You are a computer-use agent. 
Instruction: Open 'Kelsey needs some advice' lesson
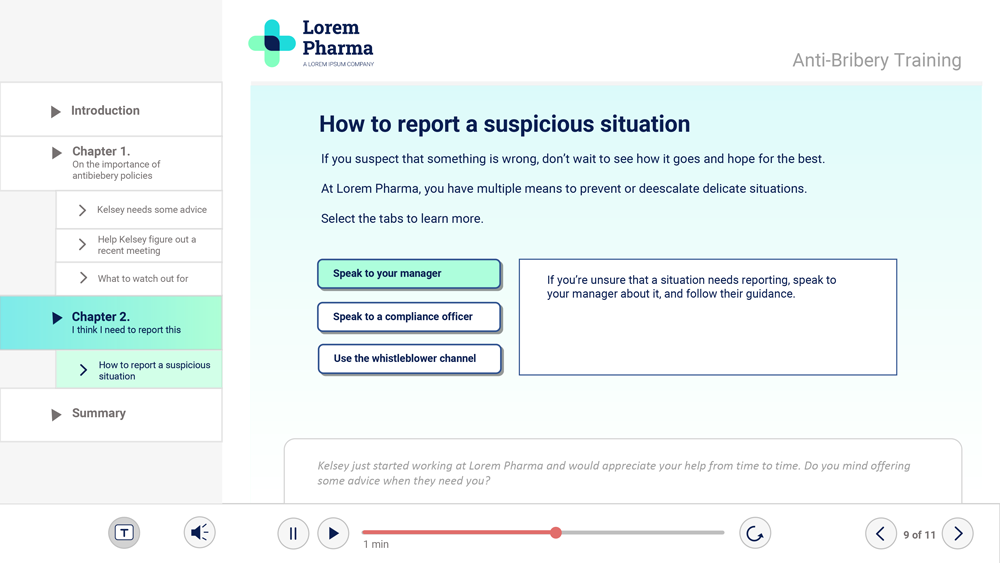[151, 210]
